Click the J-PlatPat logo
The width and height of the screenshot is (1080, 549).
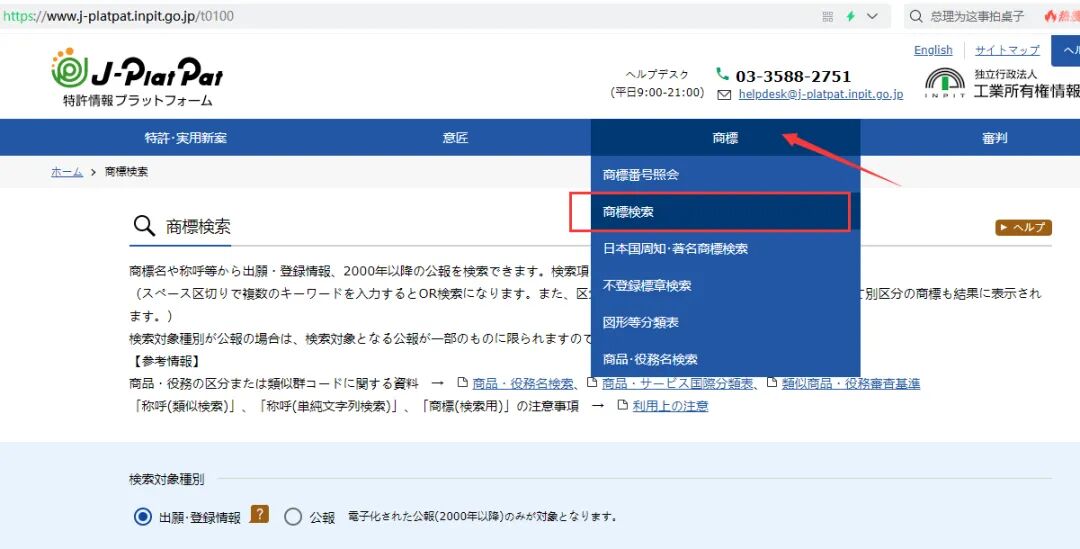click(137, 68)
